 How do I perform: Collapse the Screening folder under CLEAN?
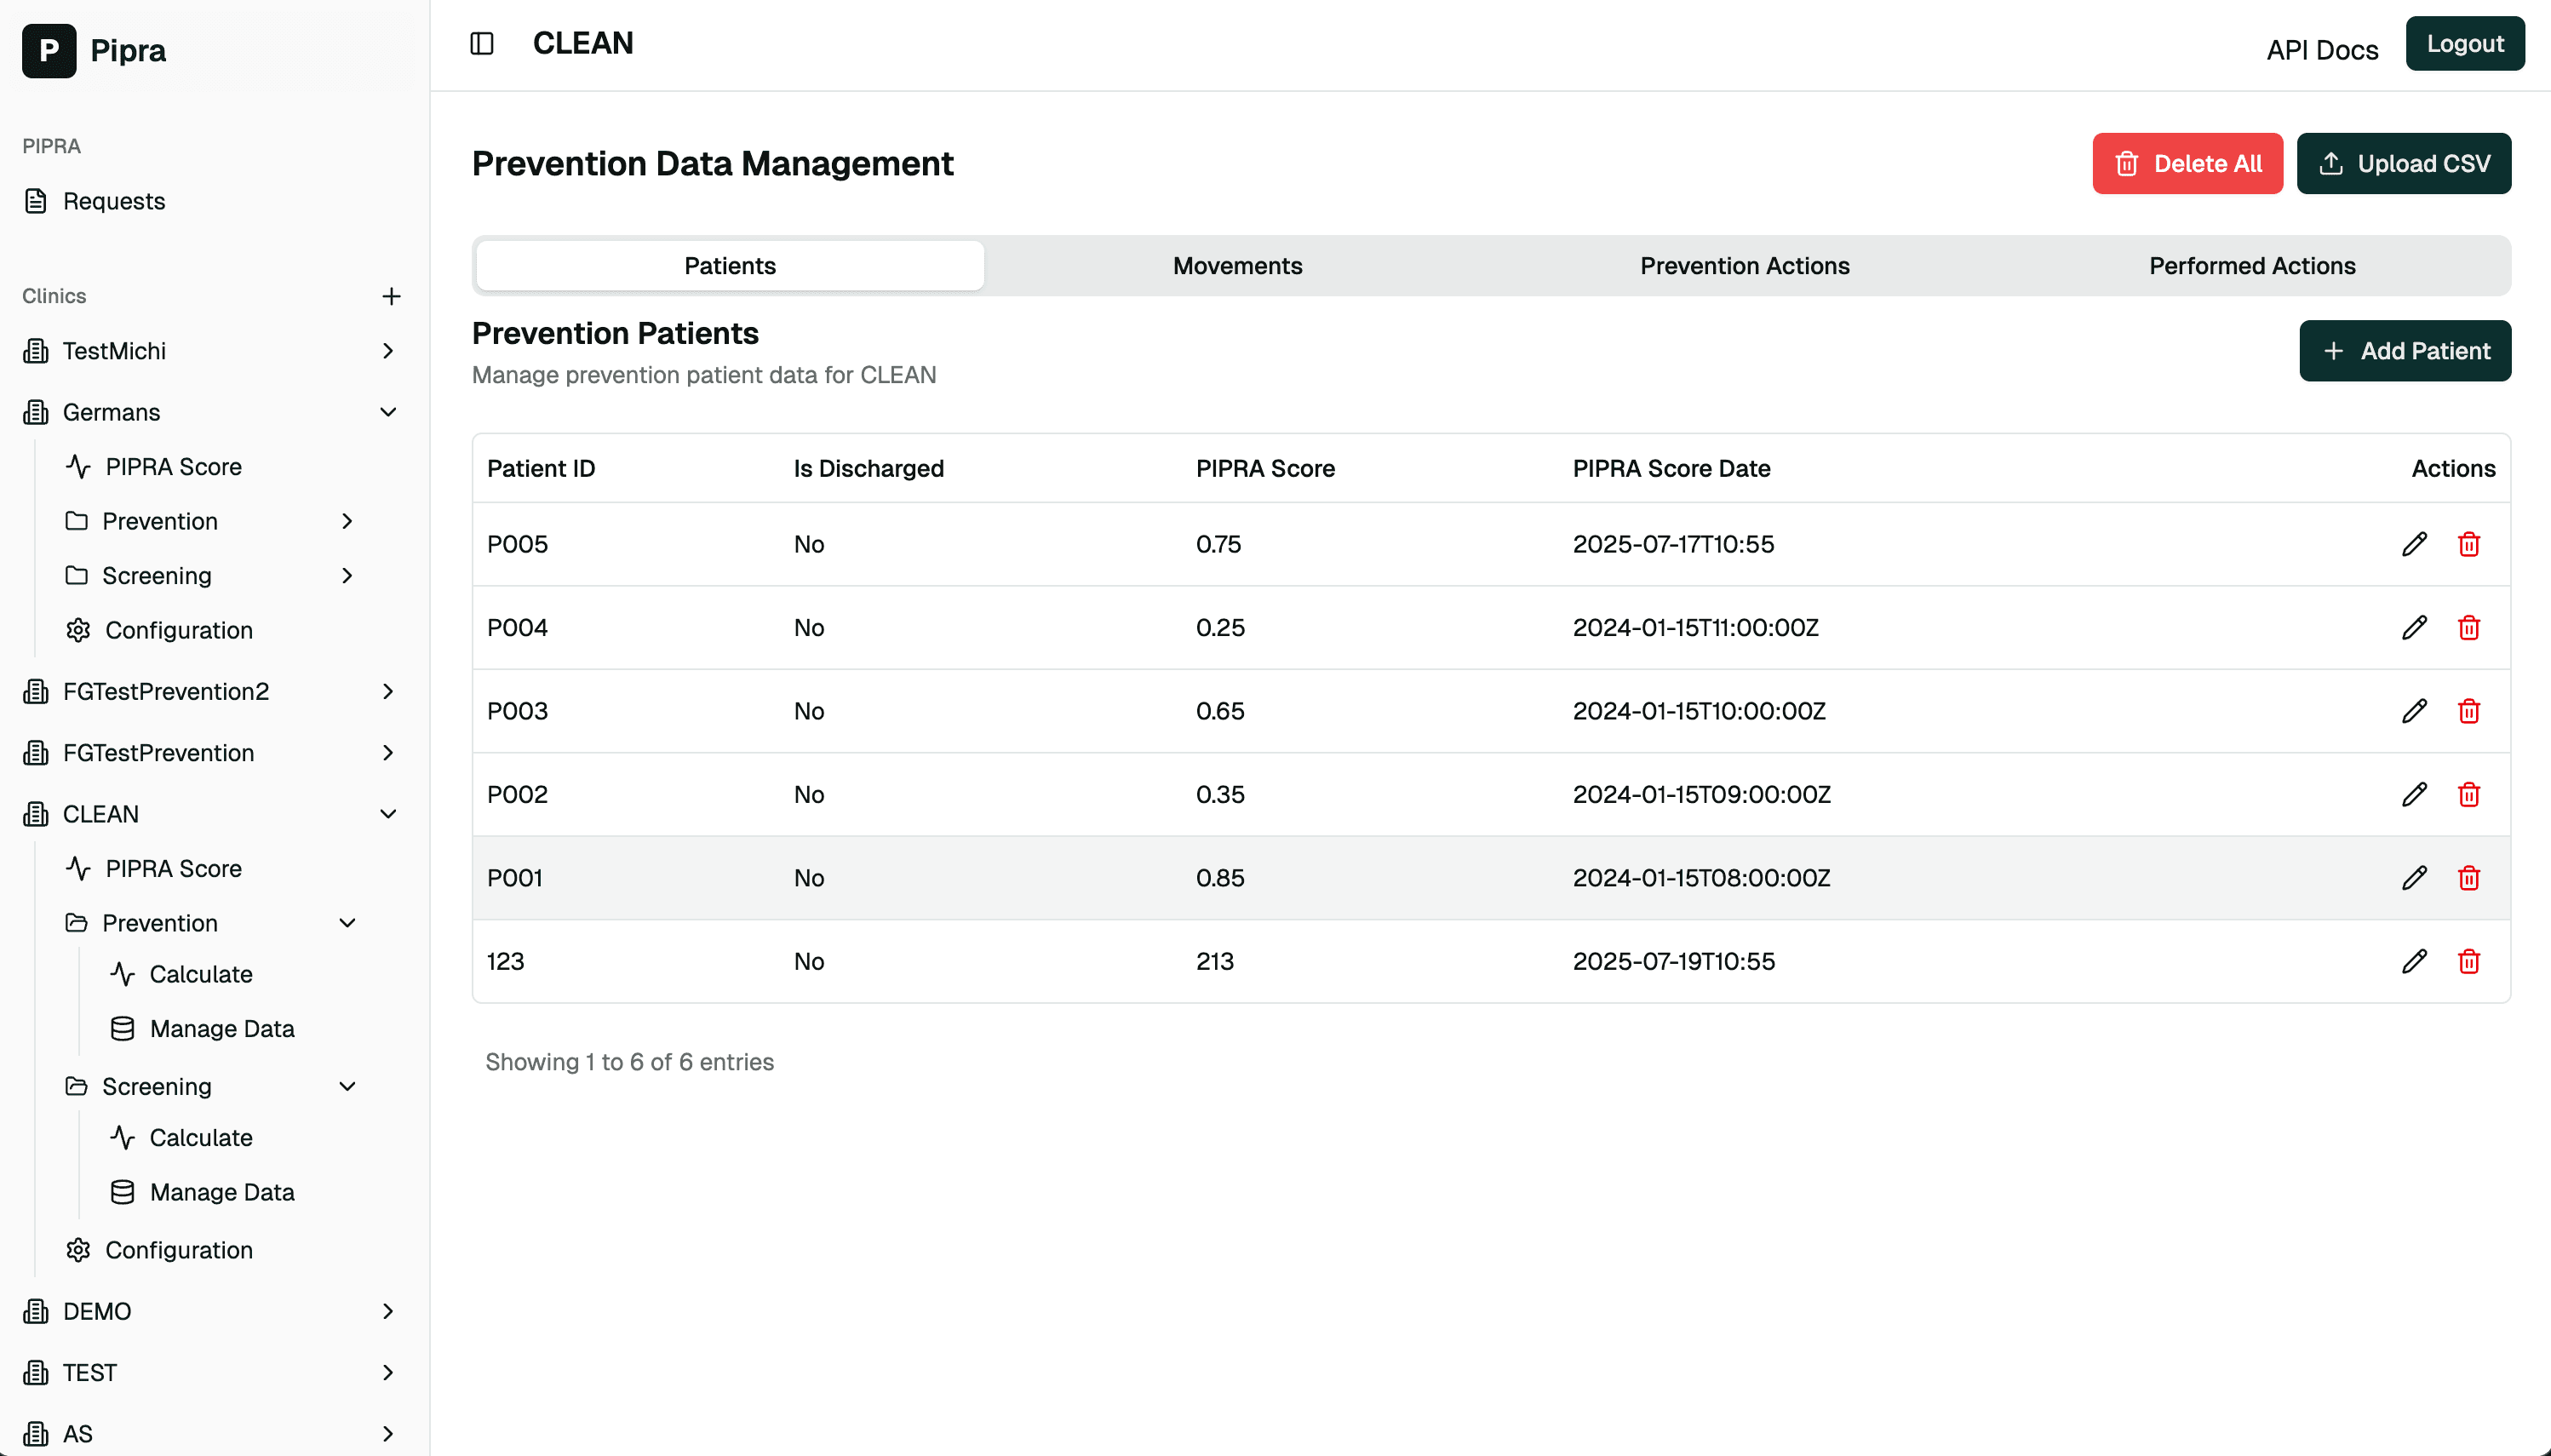347,1087
